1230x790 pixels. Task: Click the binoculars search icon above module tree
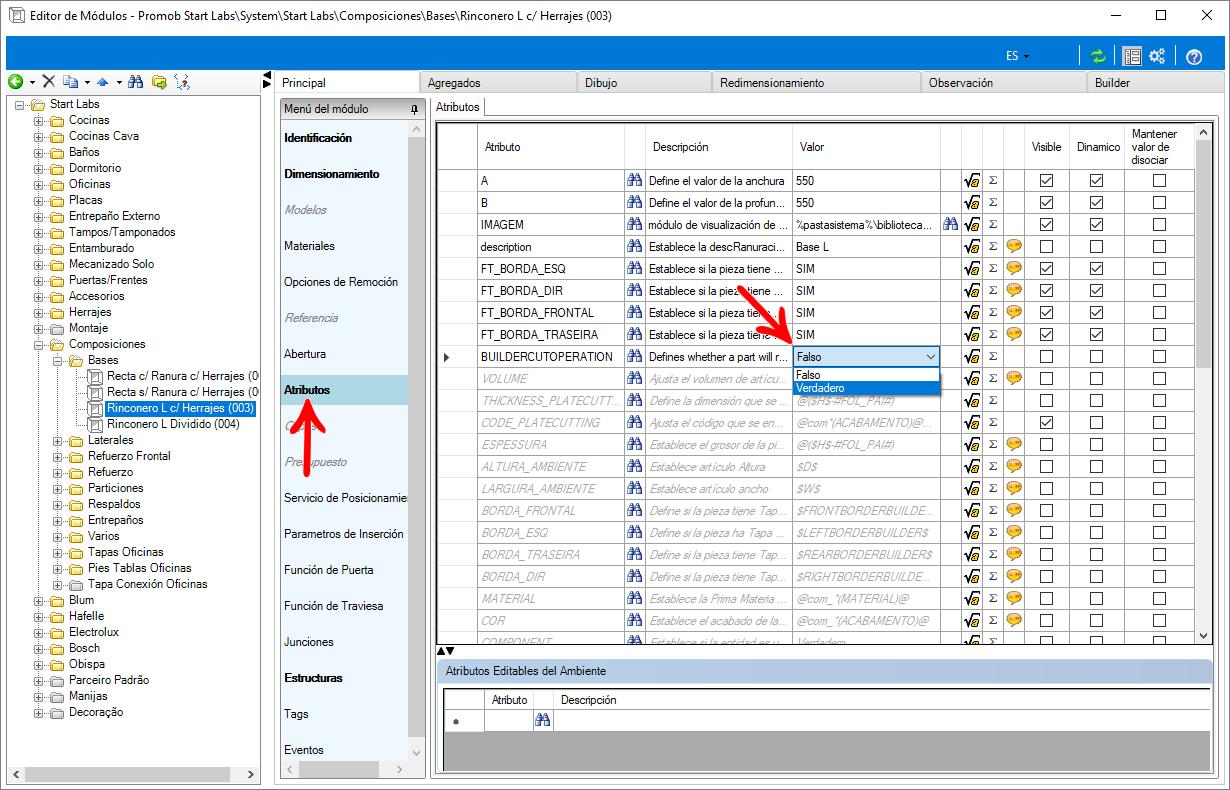135,82
